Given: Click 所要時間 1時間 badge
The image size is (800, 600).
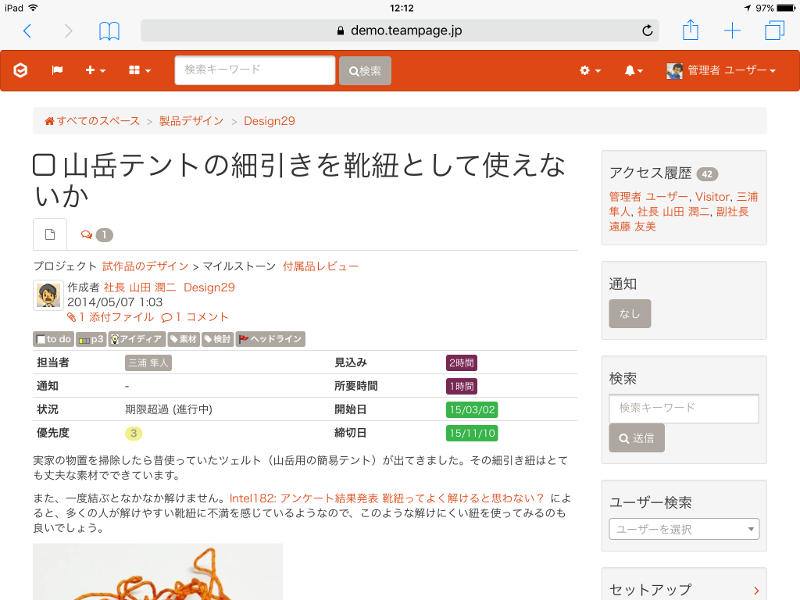Looking at the screenshot, I should pyautogui.click(x=461, y=386).
